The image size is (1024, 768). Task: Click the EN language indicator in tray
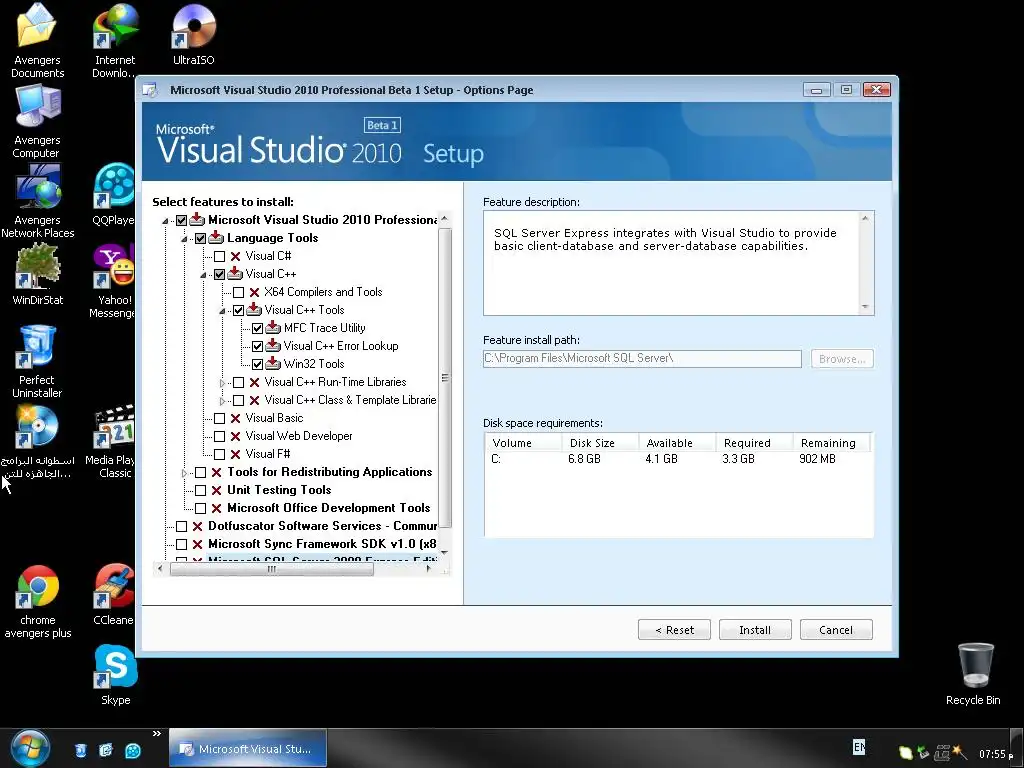point(859,746)
